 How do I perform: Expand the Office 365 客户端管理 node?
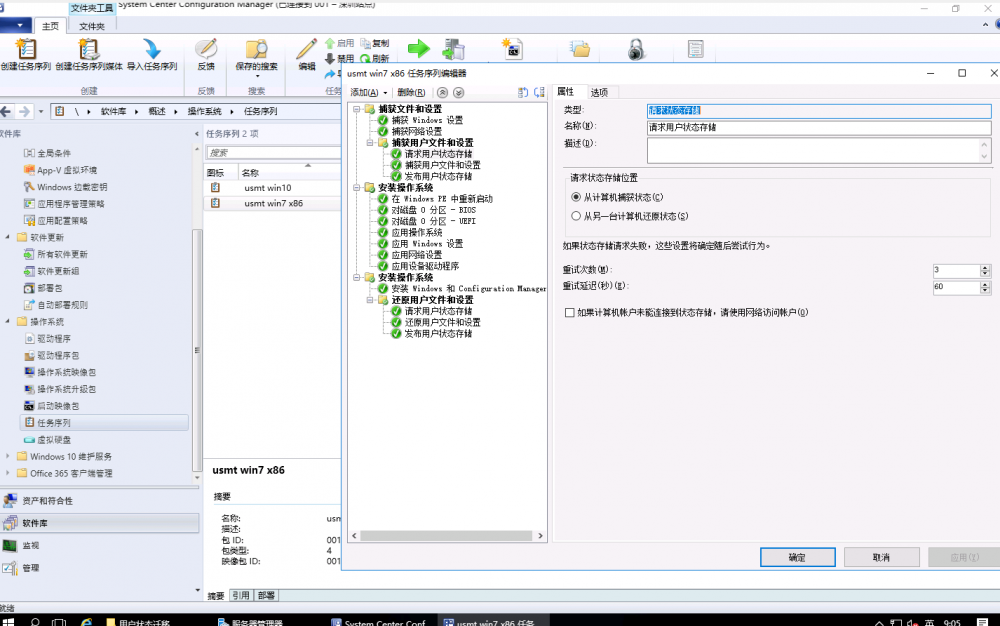8,473
